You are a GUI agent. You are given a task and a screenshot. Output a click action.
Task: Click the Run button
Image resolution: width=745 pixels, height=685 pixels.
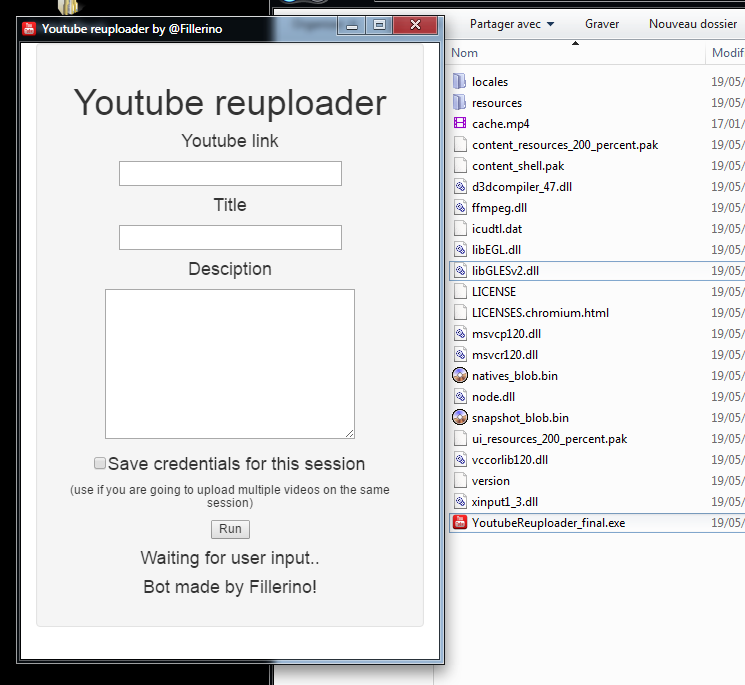coord(230,529)
